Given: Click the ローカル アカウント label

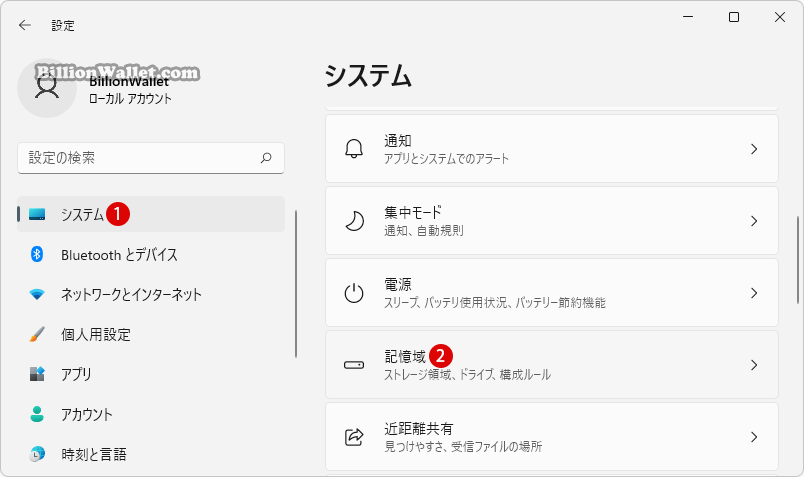Looking at the screenshot, I should coord(130,98).
